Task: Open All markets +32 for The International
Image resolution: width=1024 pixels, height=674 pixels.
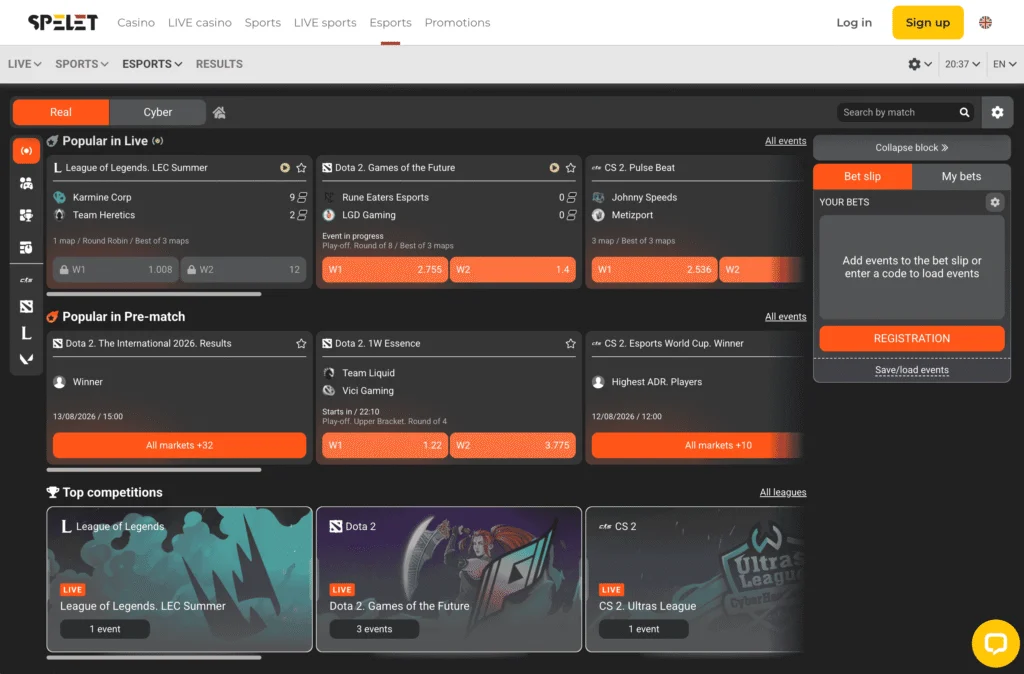Action: click(180, 445)
